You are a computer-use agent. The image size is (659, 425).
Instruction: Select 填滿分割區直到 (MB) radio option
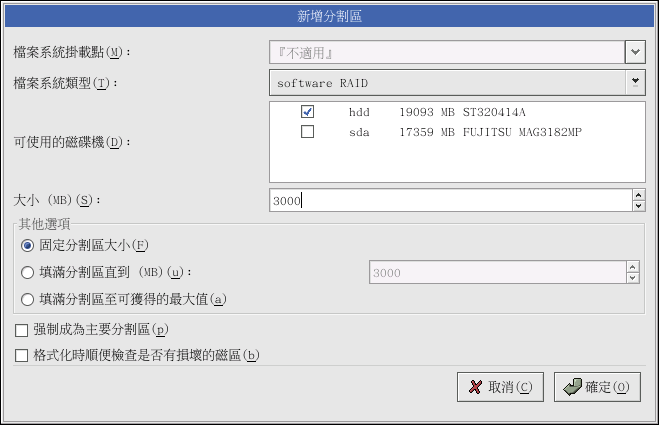[27, 271]
